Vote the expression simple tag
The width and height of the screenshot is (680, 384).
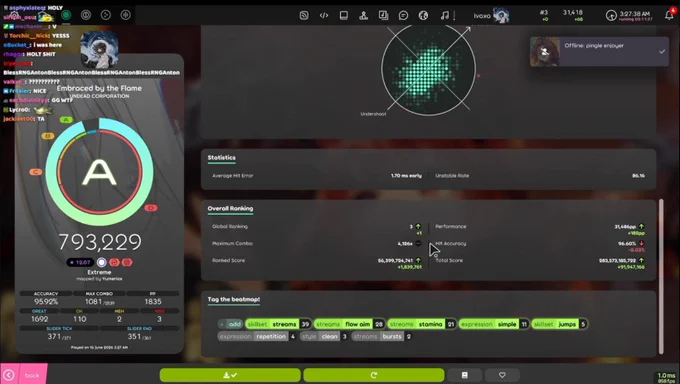click(x=494, y=324)
